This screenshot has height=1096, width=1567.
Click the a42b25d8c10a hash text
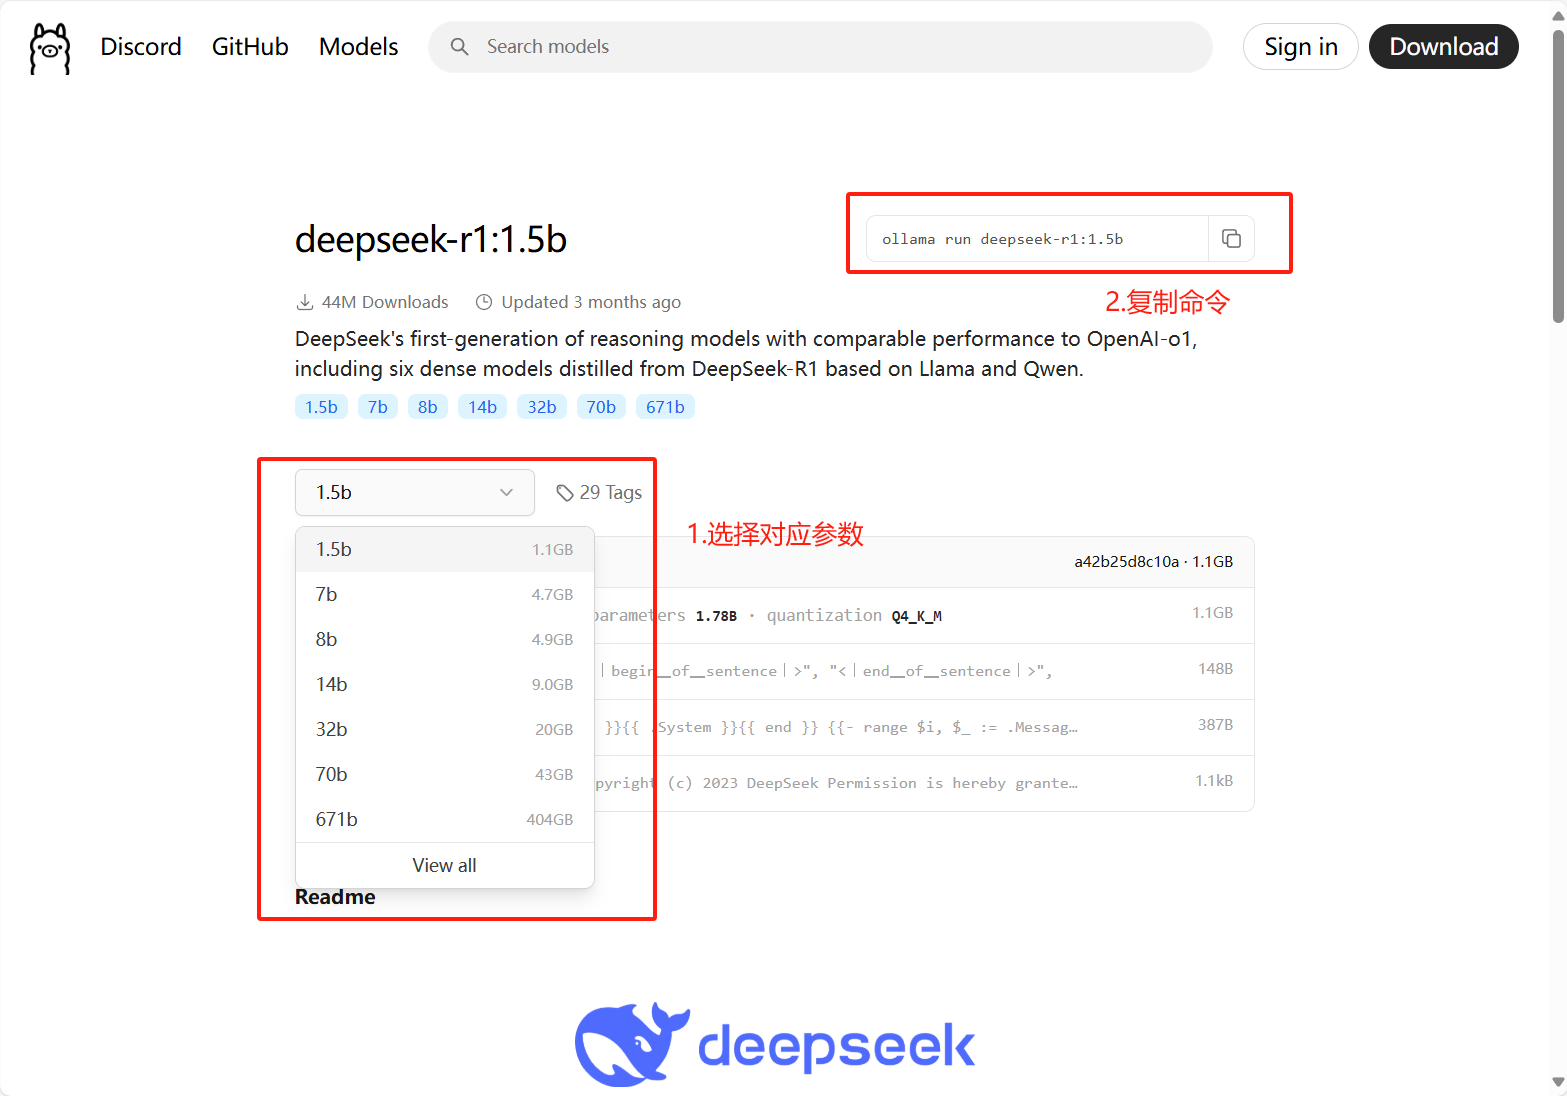click(x=1126, y=562)
